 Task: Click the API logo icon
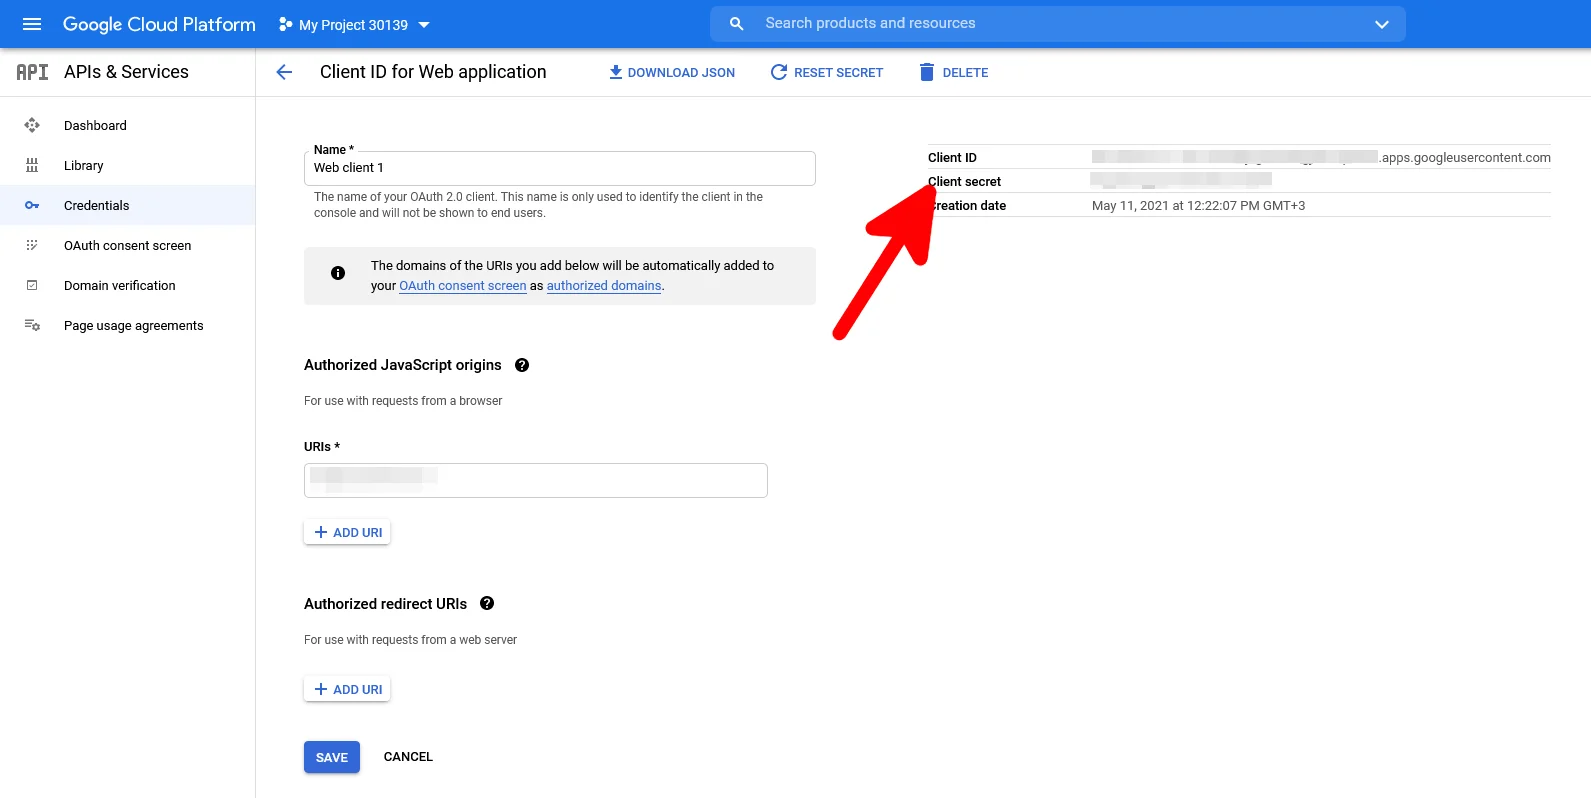point(32,72)
